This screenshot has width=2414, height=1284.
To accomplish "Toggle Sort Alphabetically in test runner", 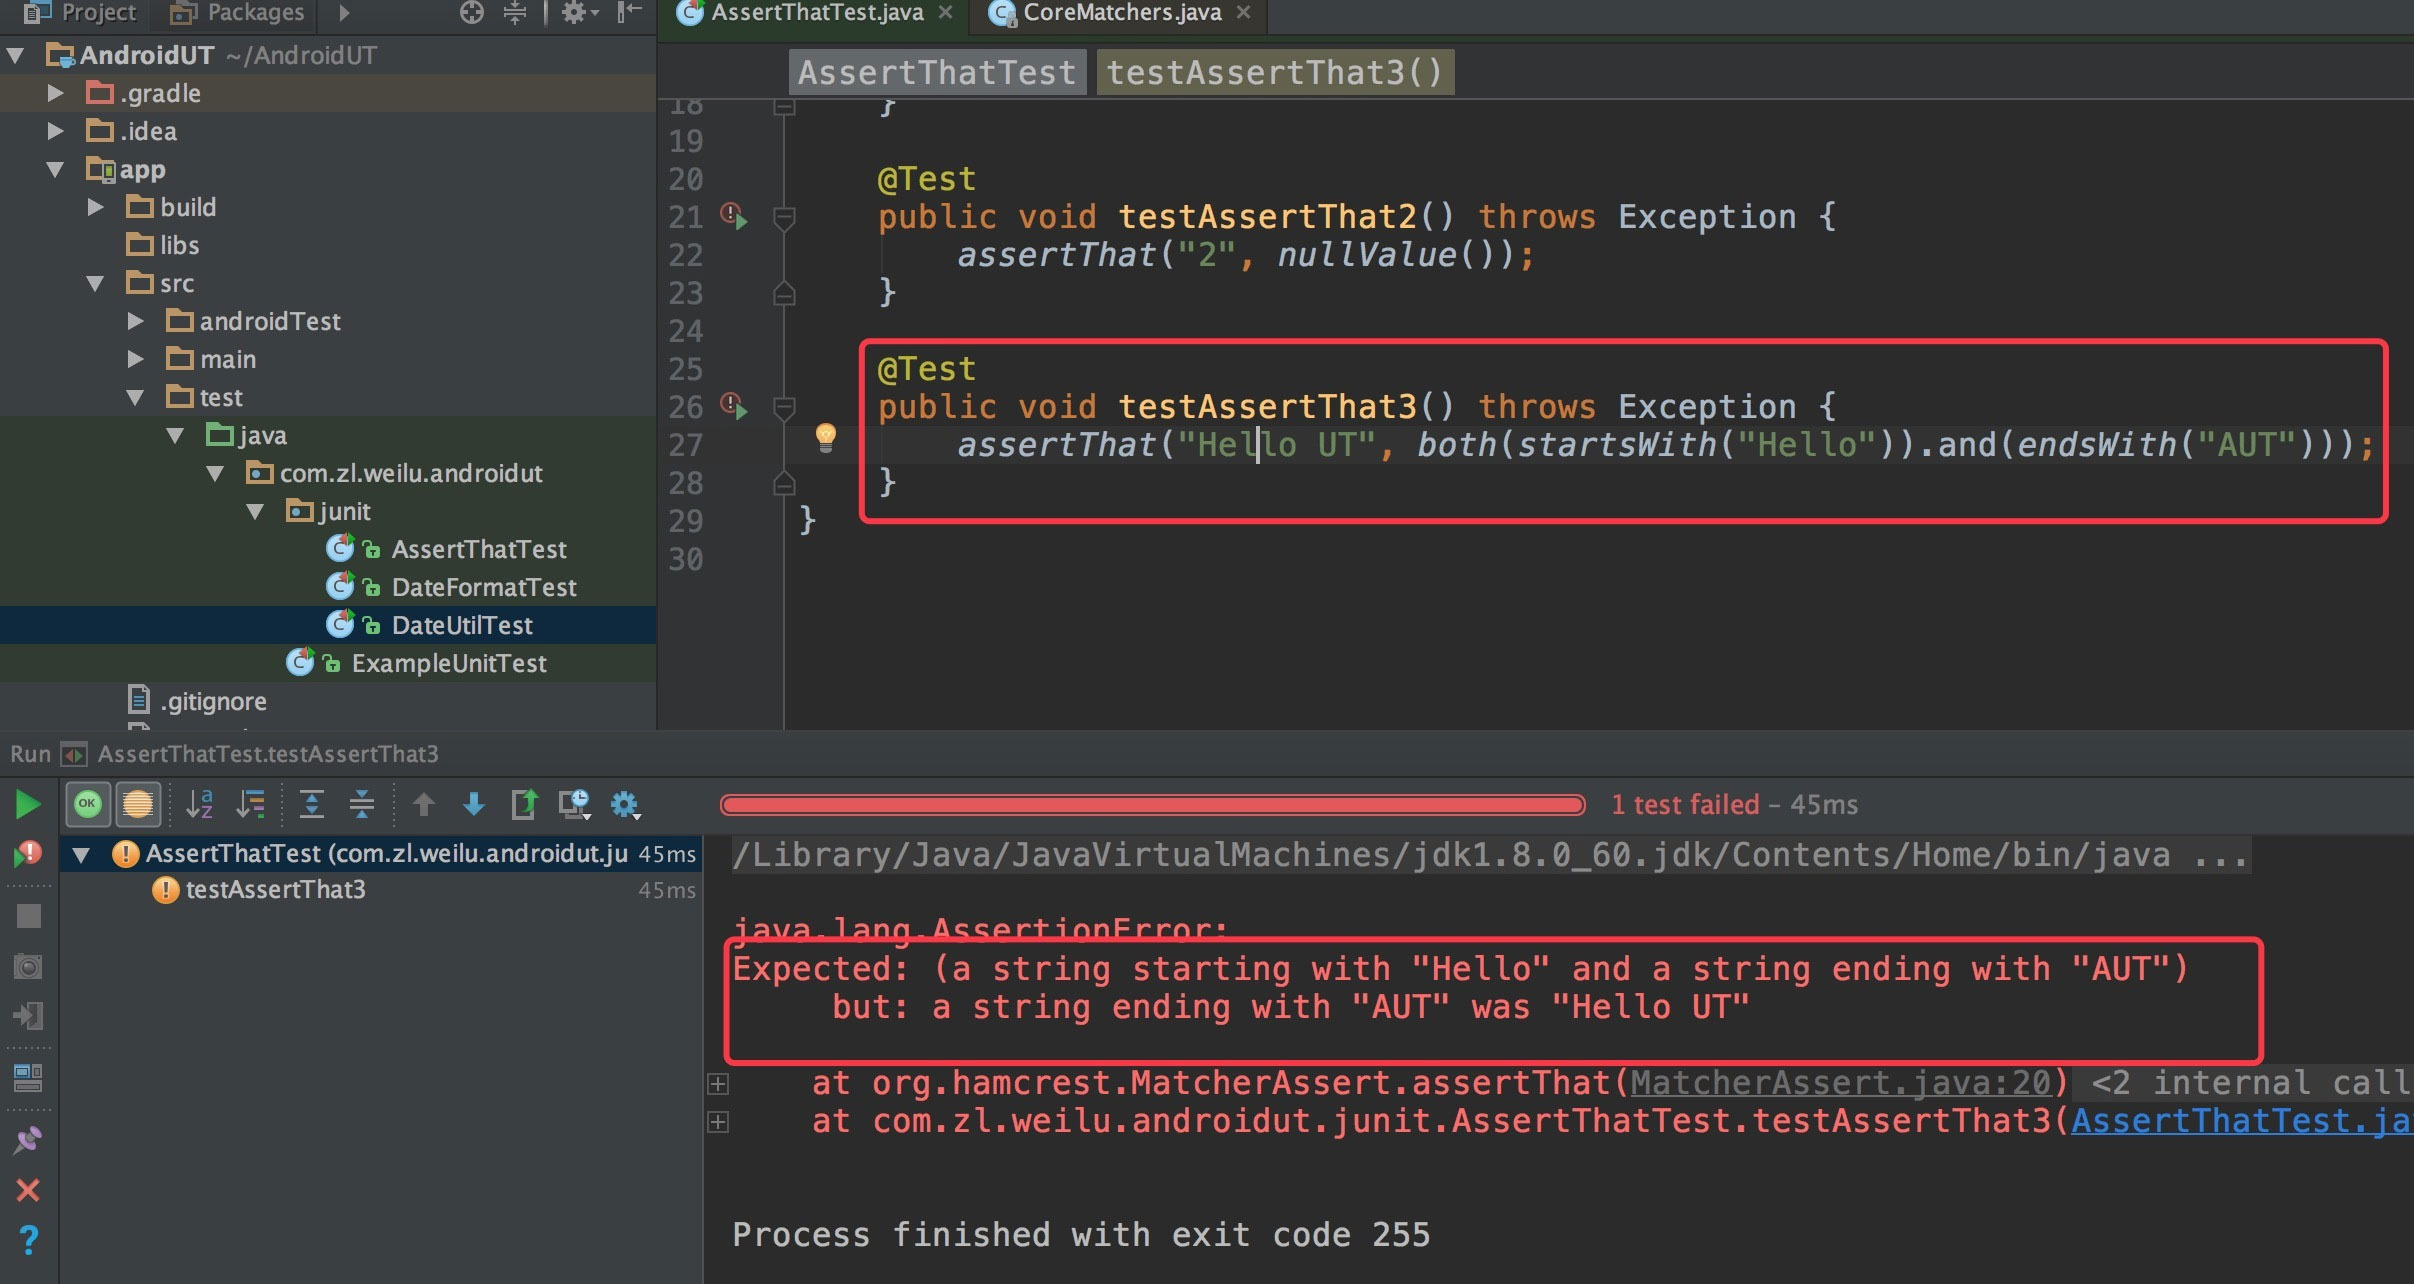I will 200,804.
